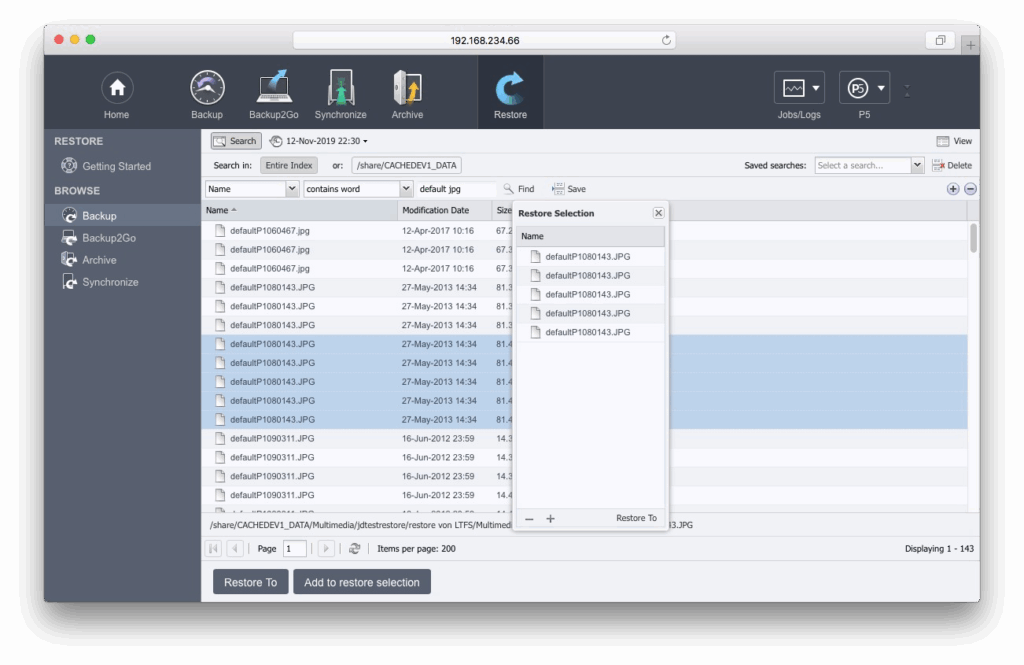Open the Synchronize module
Image resolution: width=1024 pixels, height=665 pixels.
pos(340,89)
